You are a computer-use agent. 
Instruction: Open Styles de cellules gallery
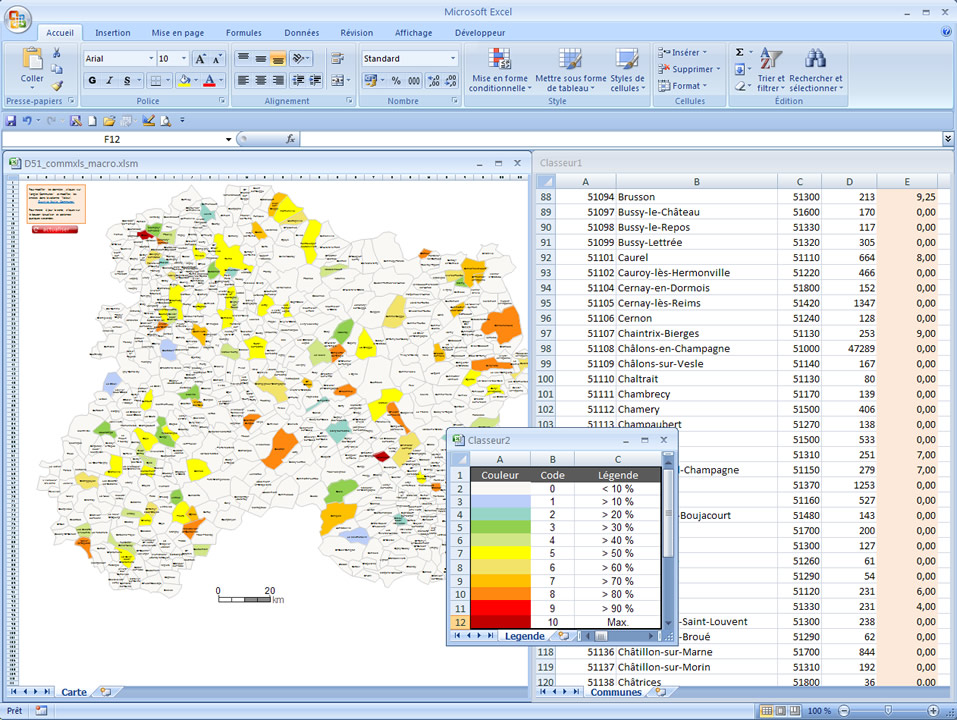click(627, 70)
